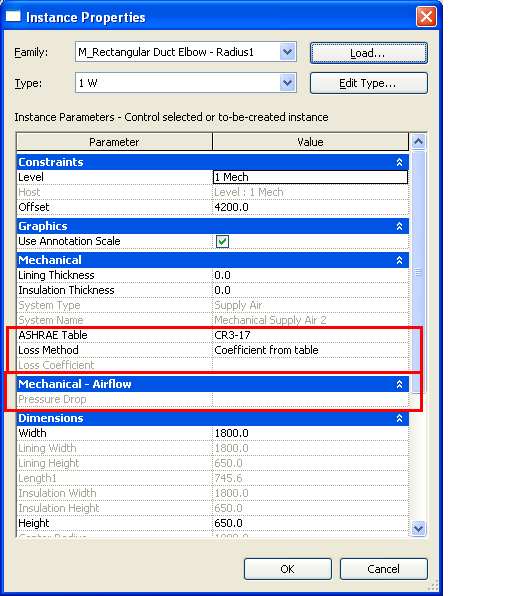Viewport: 513px width, 596px height.
Task: Click the Edit Type... button
Action: pos(369,83)
